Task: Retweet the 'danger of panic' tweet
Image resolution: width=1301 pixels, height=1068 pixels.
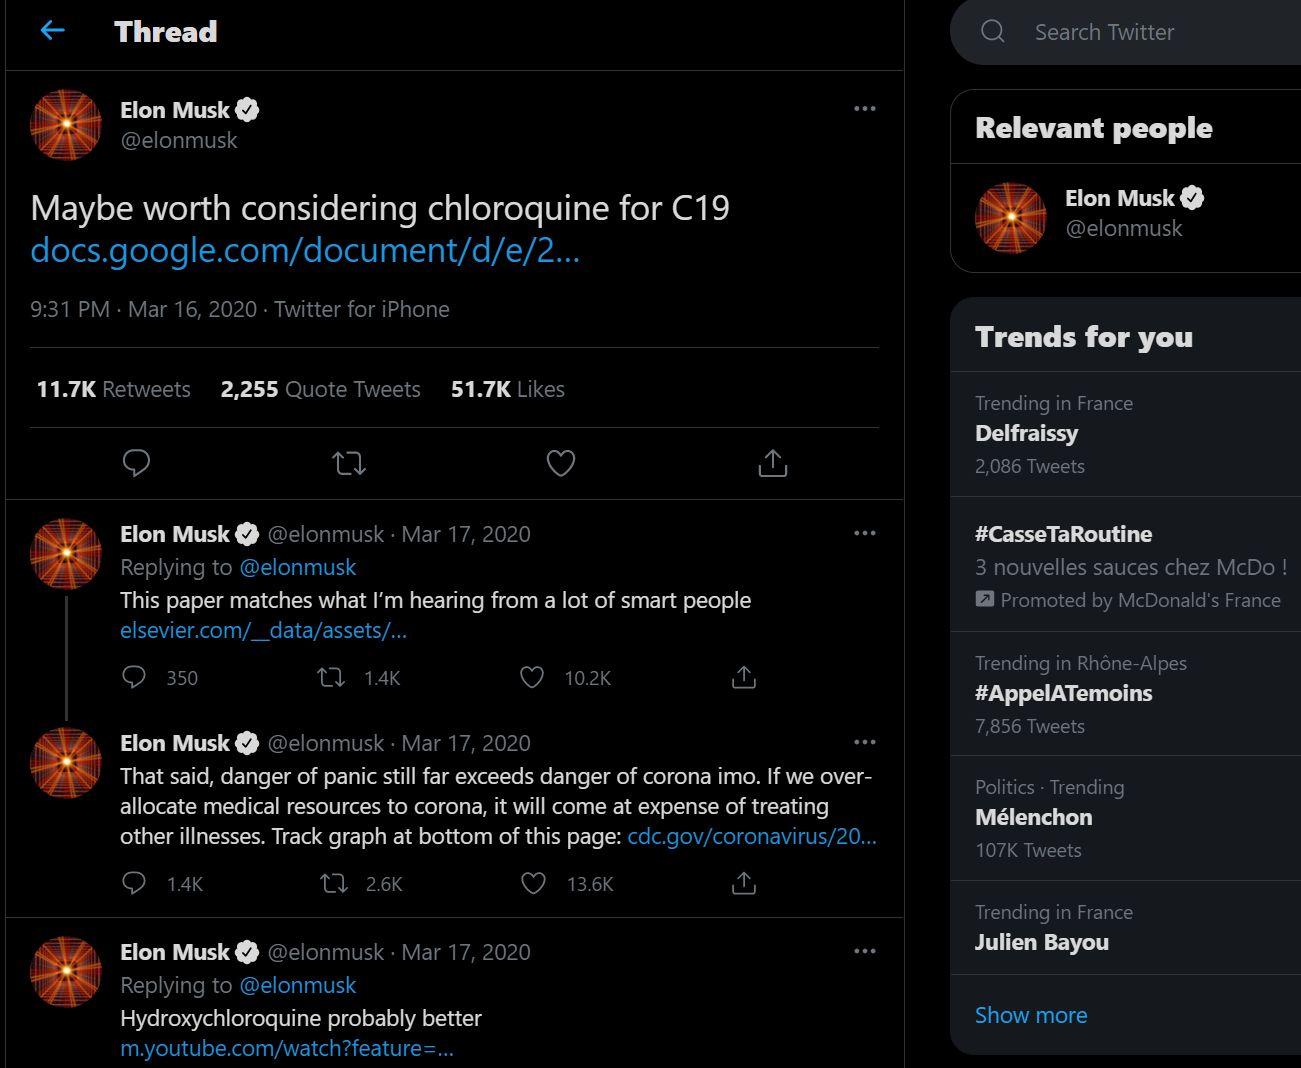Action: tap(334, 884)
